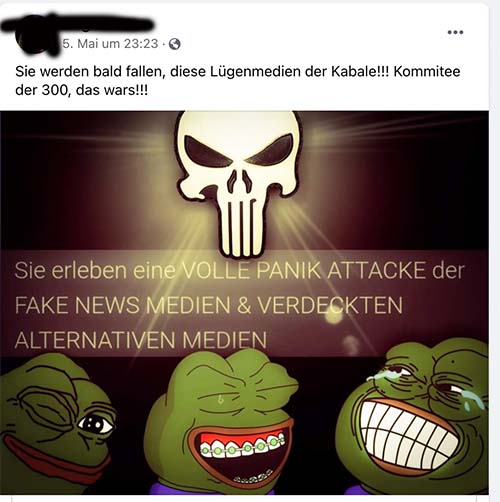This screenshot has width=500, height=502.
Task: Click the laughing frog with braces
Action: point(221,422)
